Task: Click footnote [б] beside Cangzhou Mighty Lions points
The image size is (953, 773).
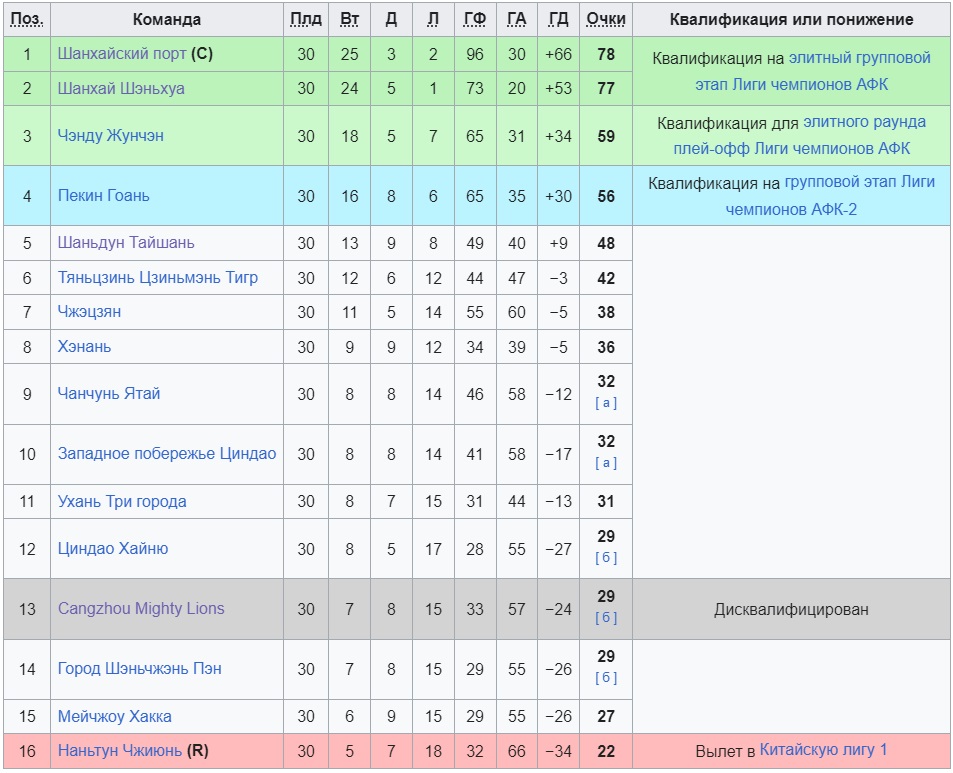Action: (606, 617)
